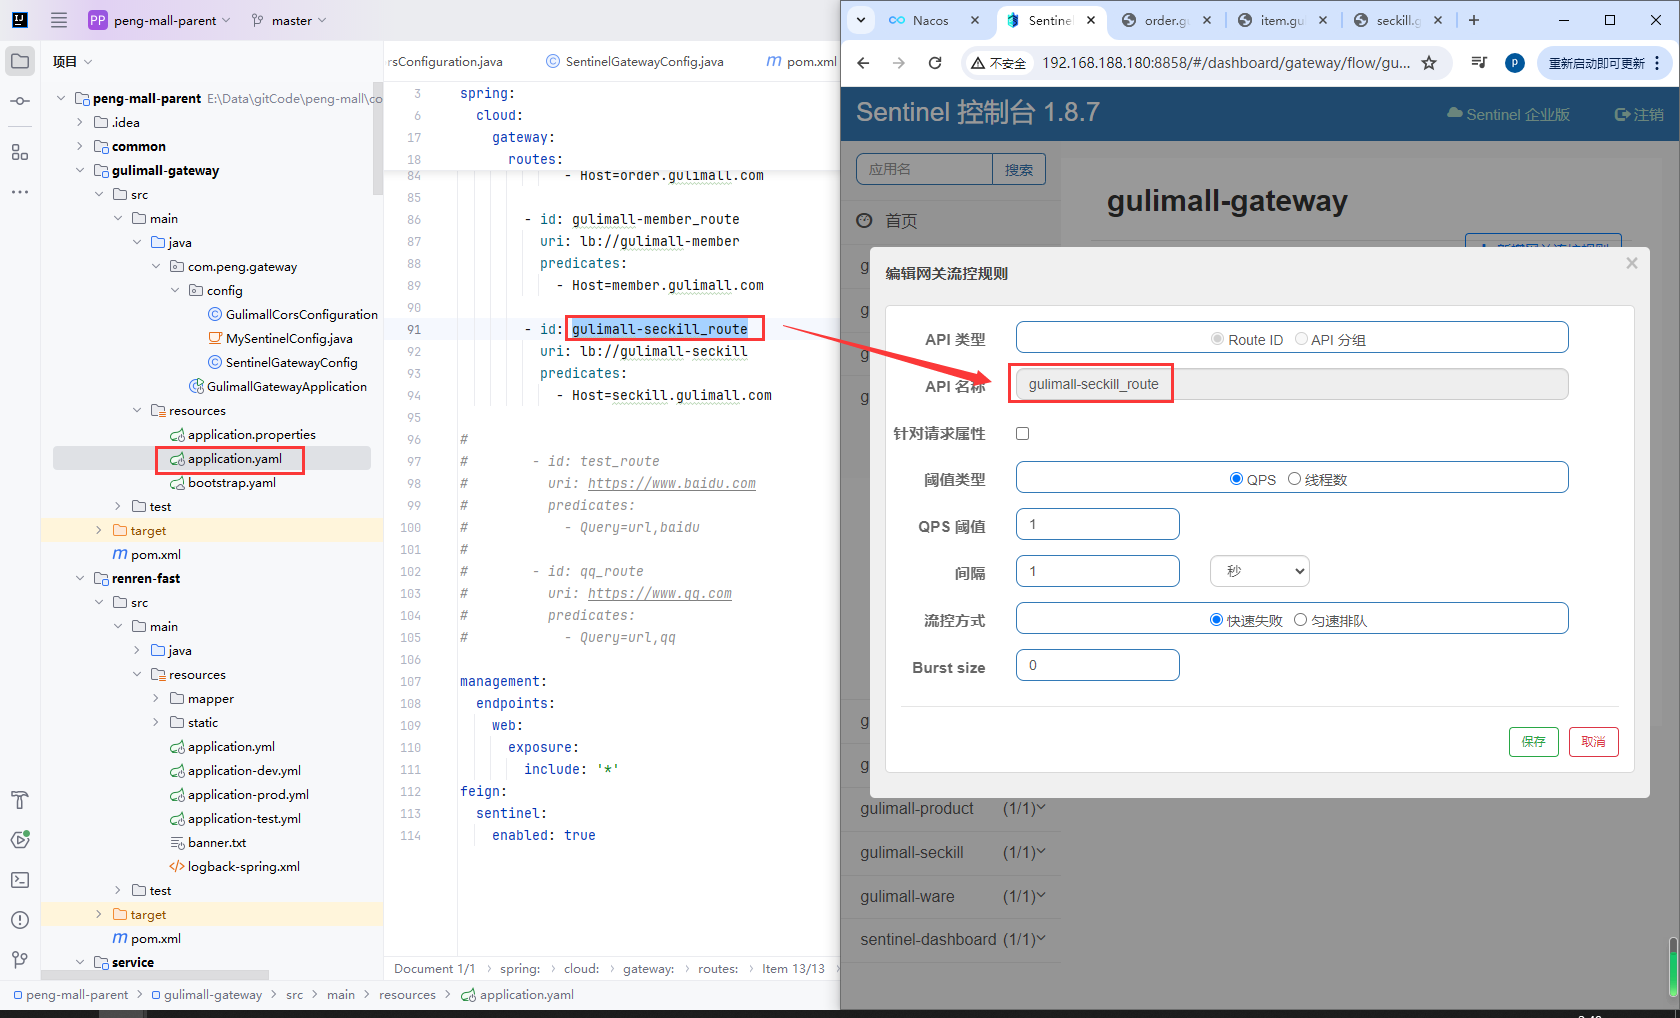Open the Problems tool window icon
1680x1018 pixels.
pyautogui.click(x=20, y=920)
